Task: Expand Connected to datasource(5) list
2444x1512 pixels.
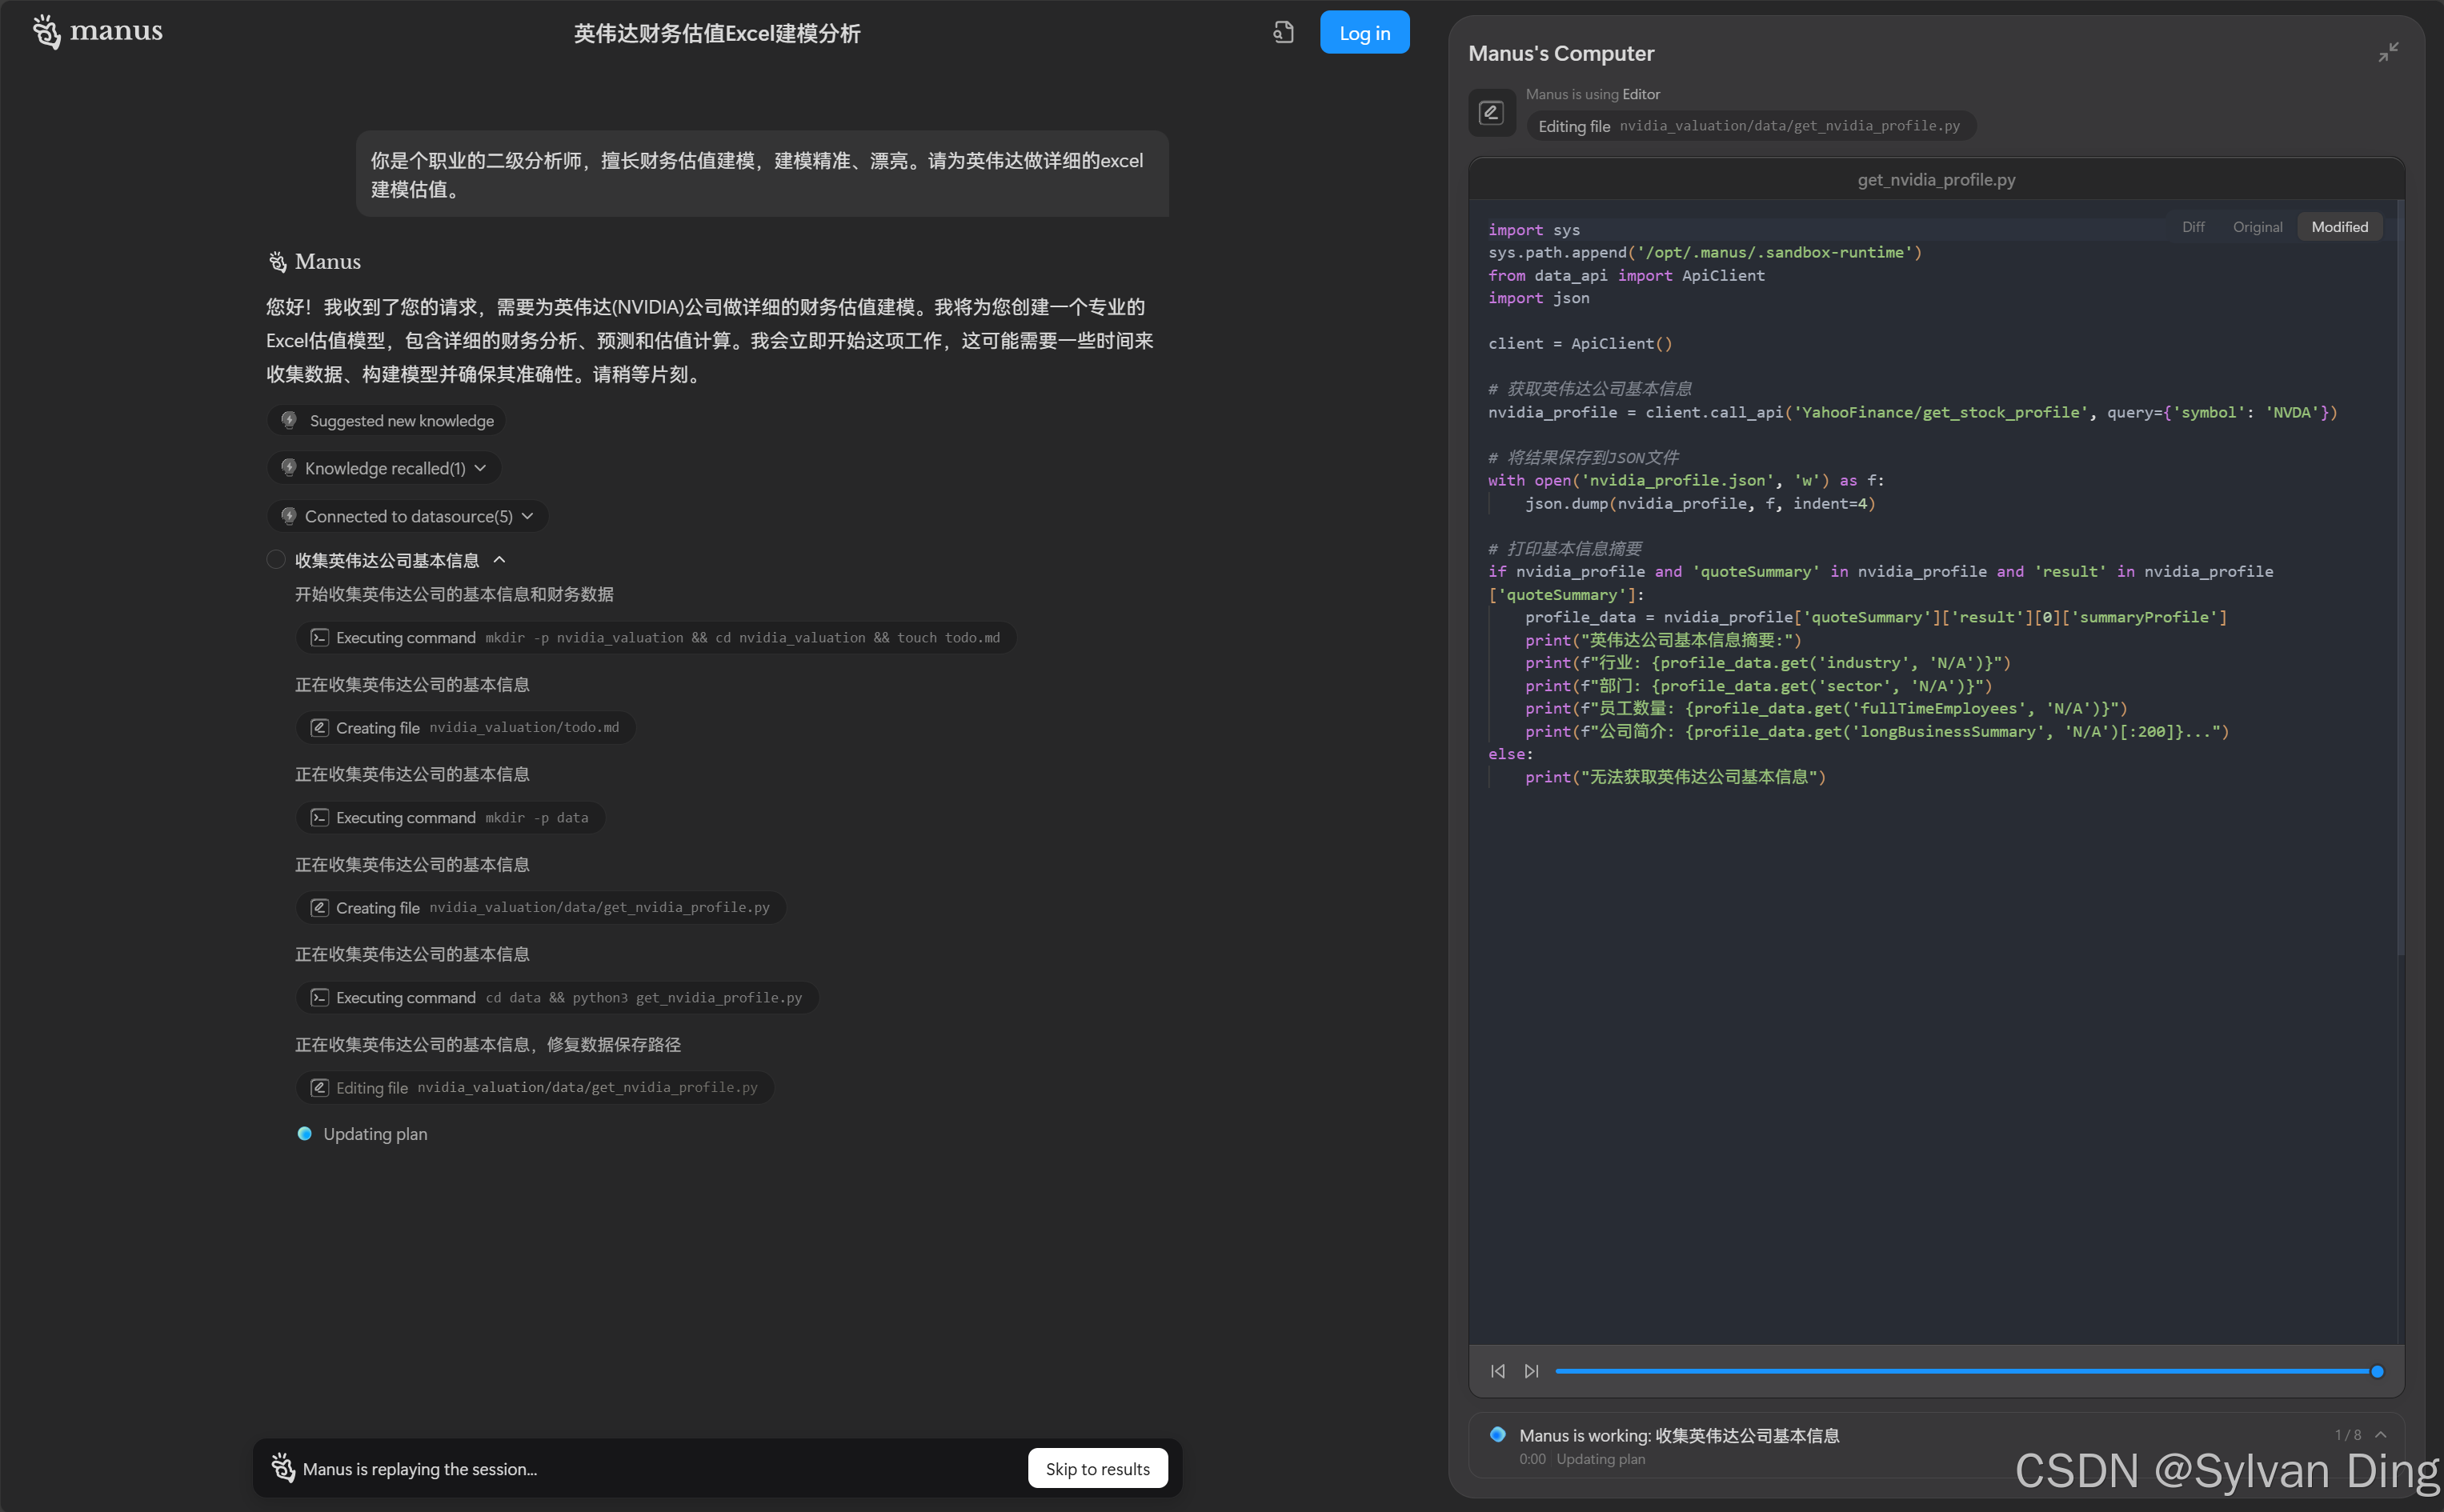Action: 408,516
